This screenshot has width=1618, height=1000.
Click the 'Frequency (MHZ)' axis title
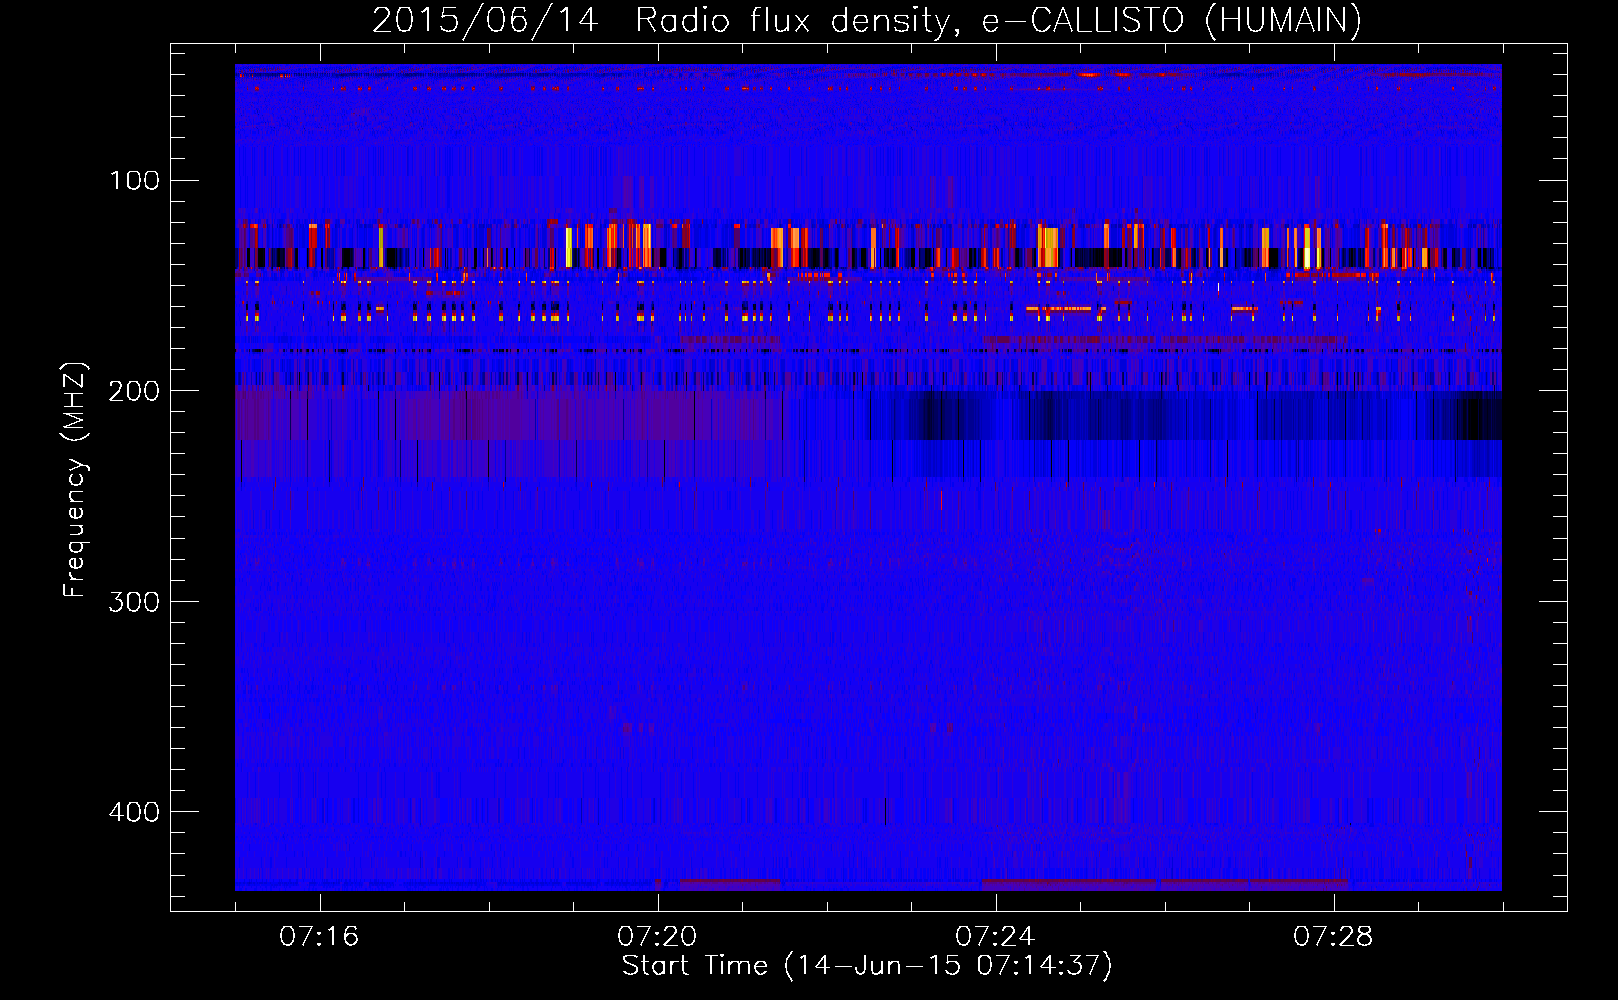pos(75,480)
